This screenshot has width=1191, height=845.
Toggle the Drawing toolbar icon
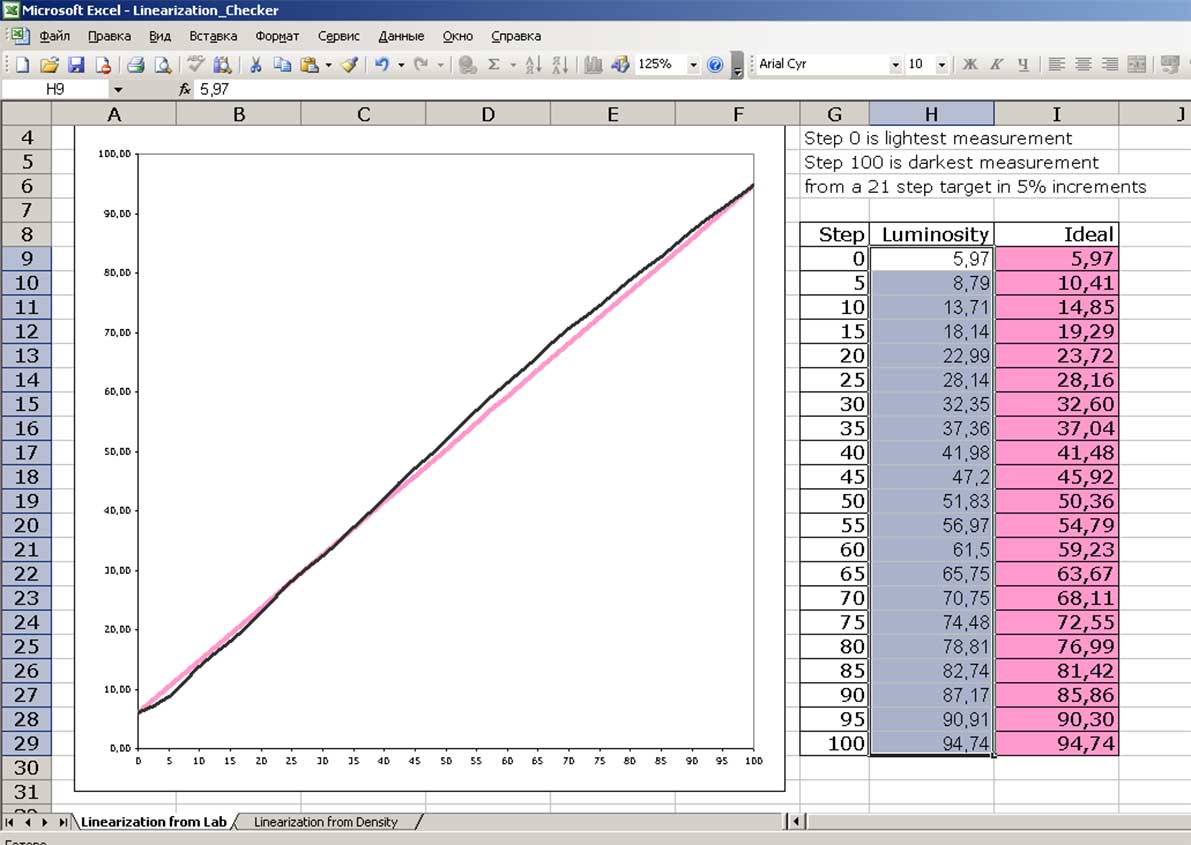pyautogui.click(x=620, y=65)
